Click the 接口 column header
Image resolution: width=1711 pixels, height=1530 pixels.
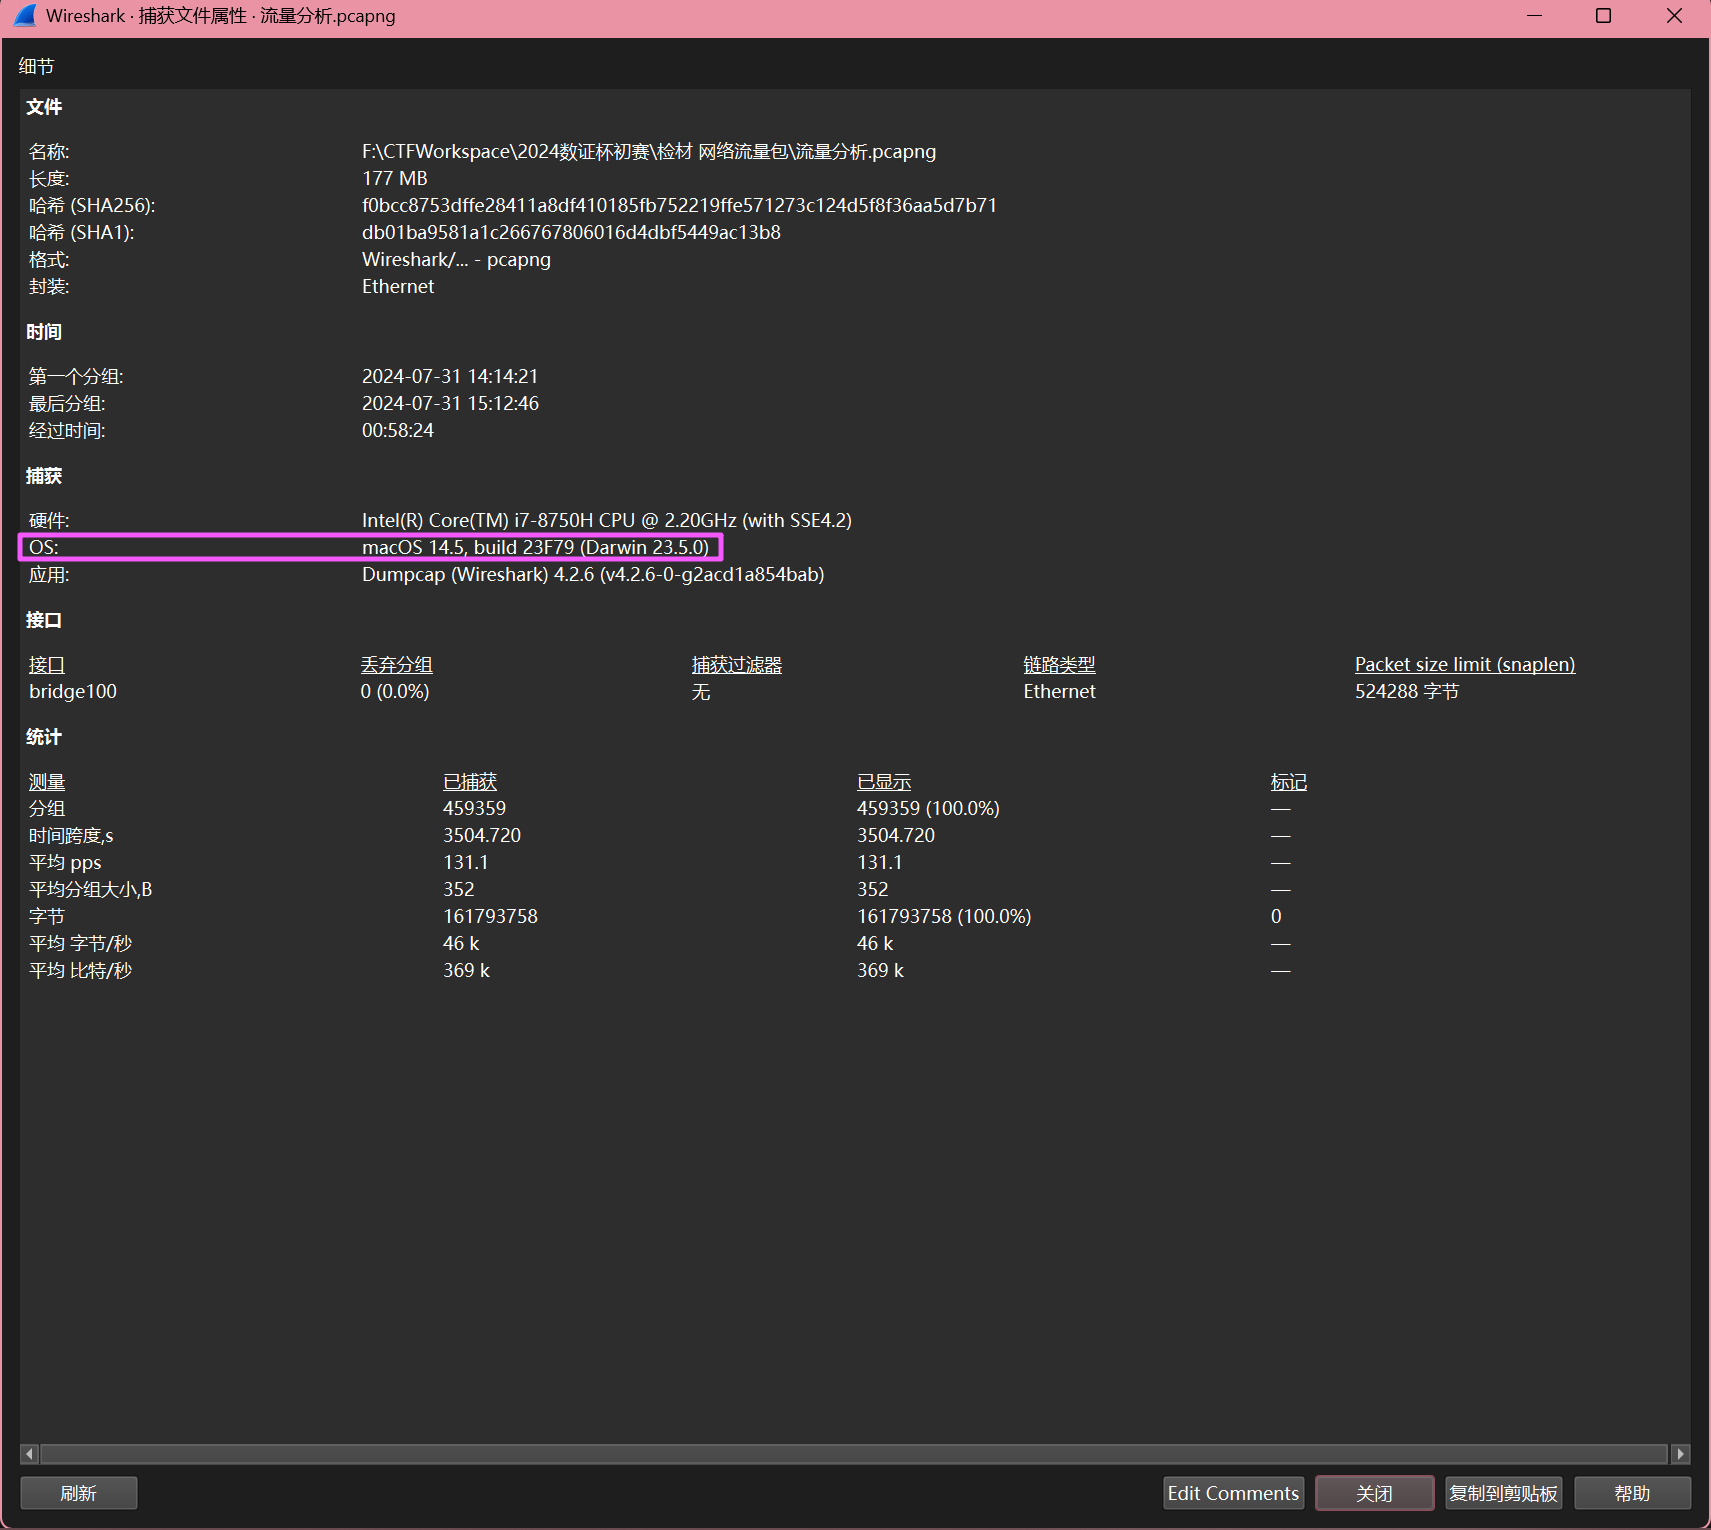(47, 665)
